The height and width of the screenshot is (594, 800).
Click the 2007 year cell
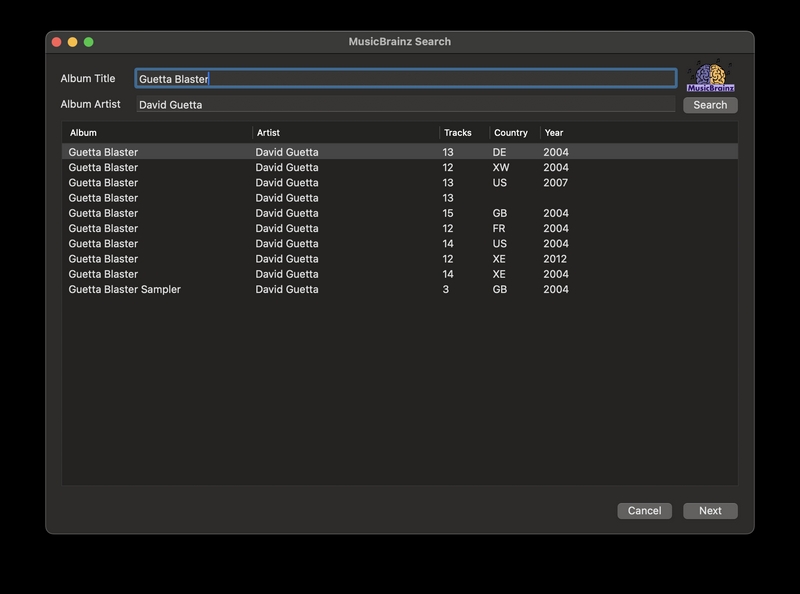tap(555, 183)
